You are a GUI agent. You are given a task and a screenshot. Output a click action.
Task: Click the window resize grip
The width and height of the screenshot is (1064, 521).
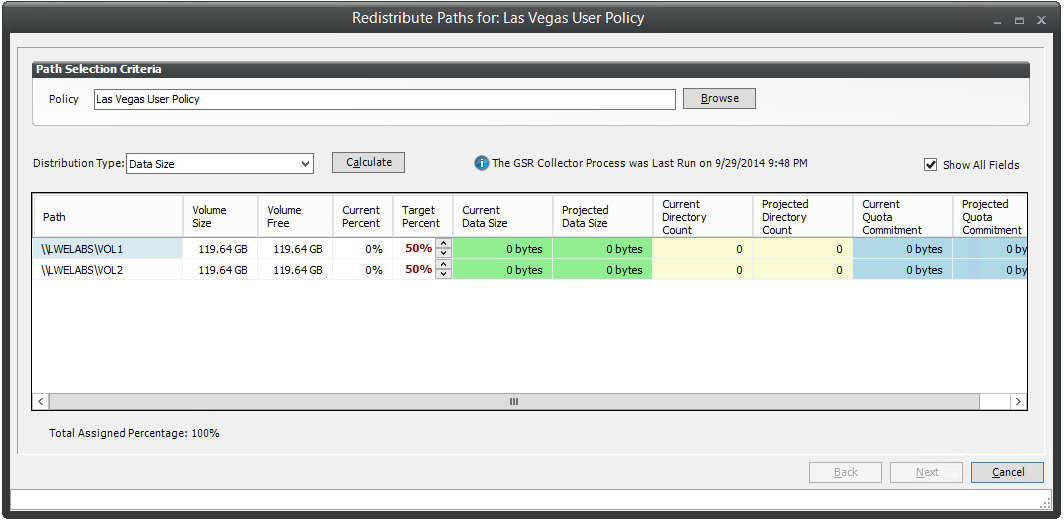point(1046,503)
